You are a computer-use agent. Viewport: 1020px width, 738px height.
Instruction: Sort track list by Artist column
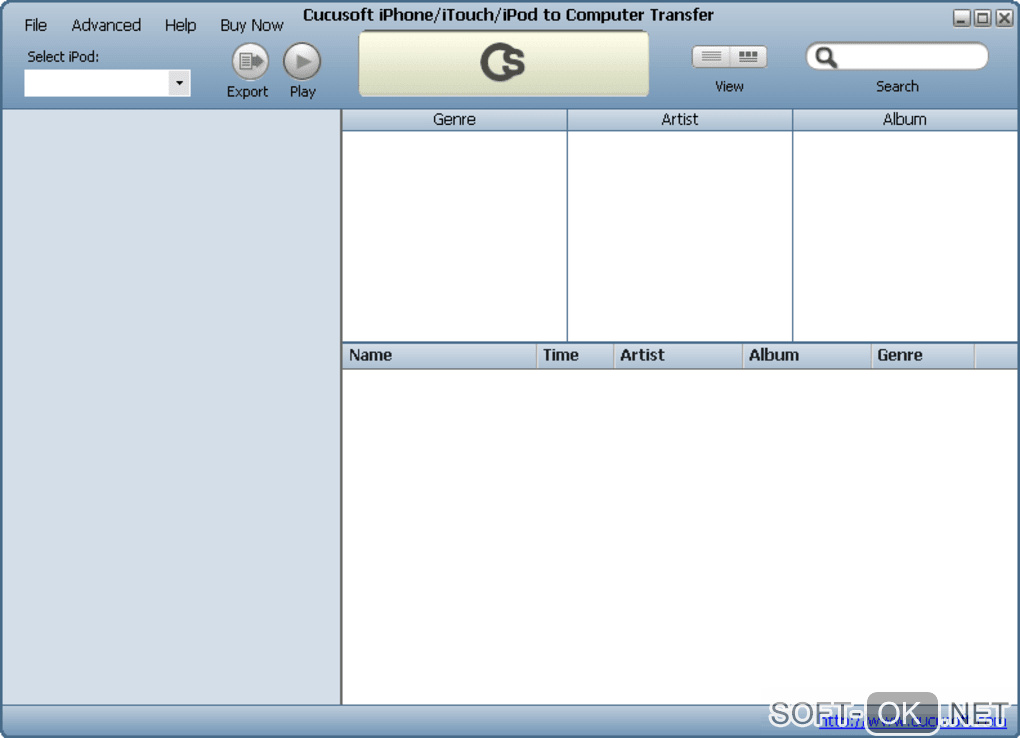678,355
